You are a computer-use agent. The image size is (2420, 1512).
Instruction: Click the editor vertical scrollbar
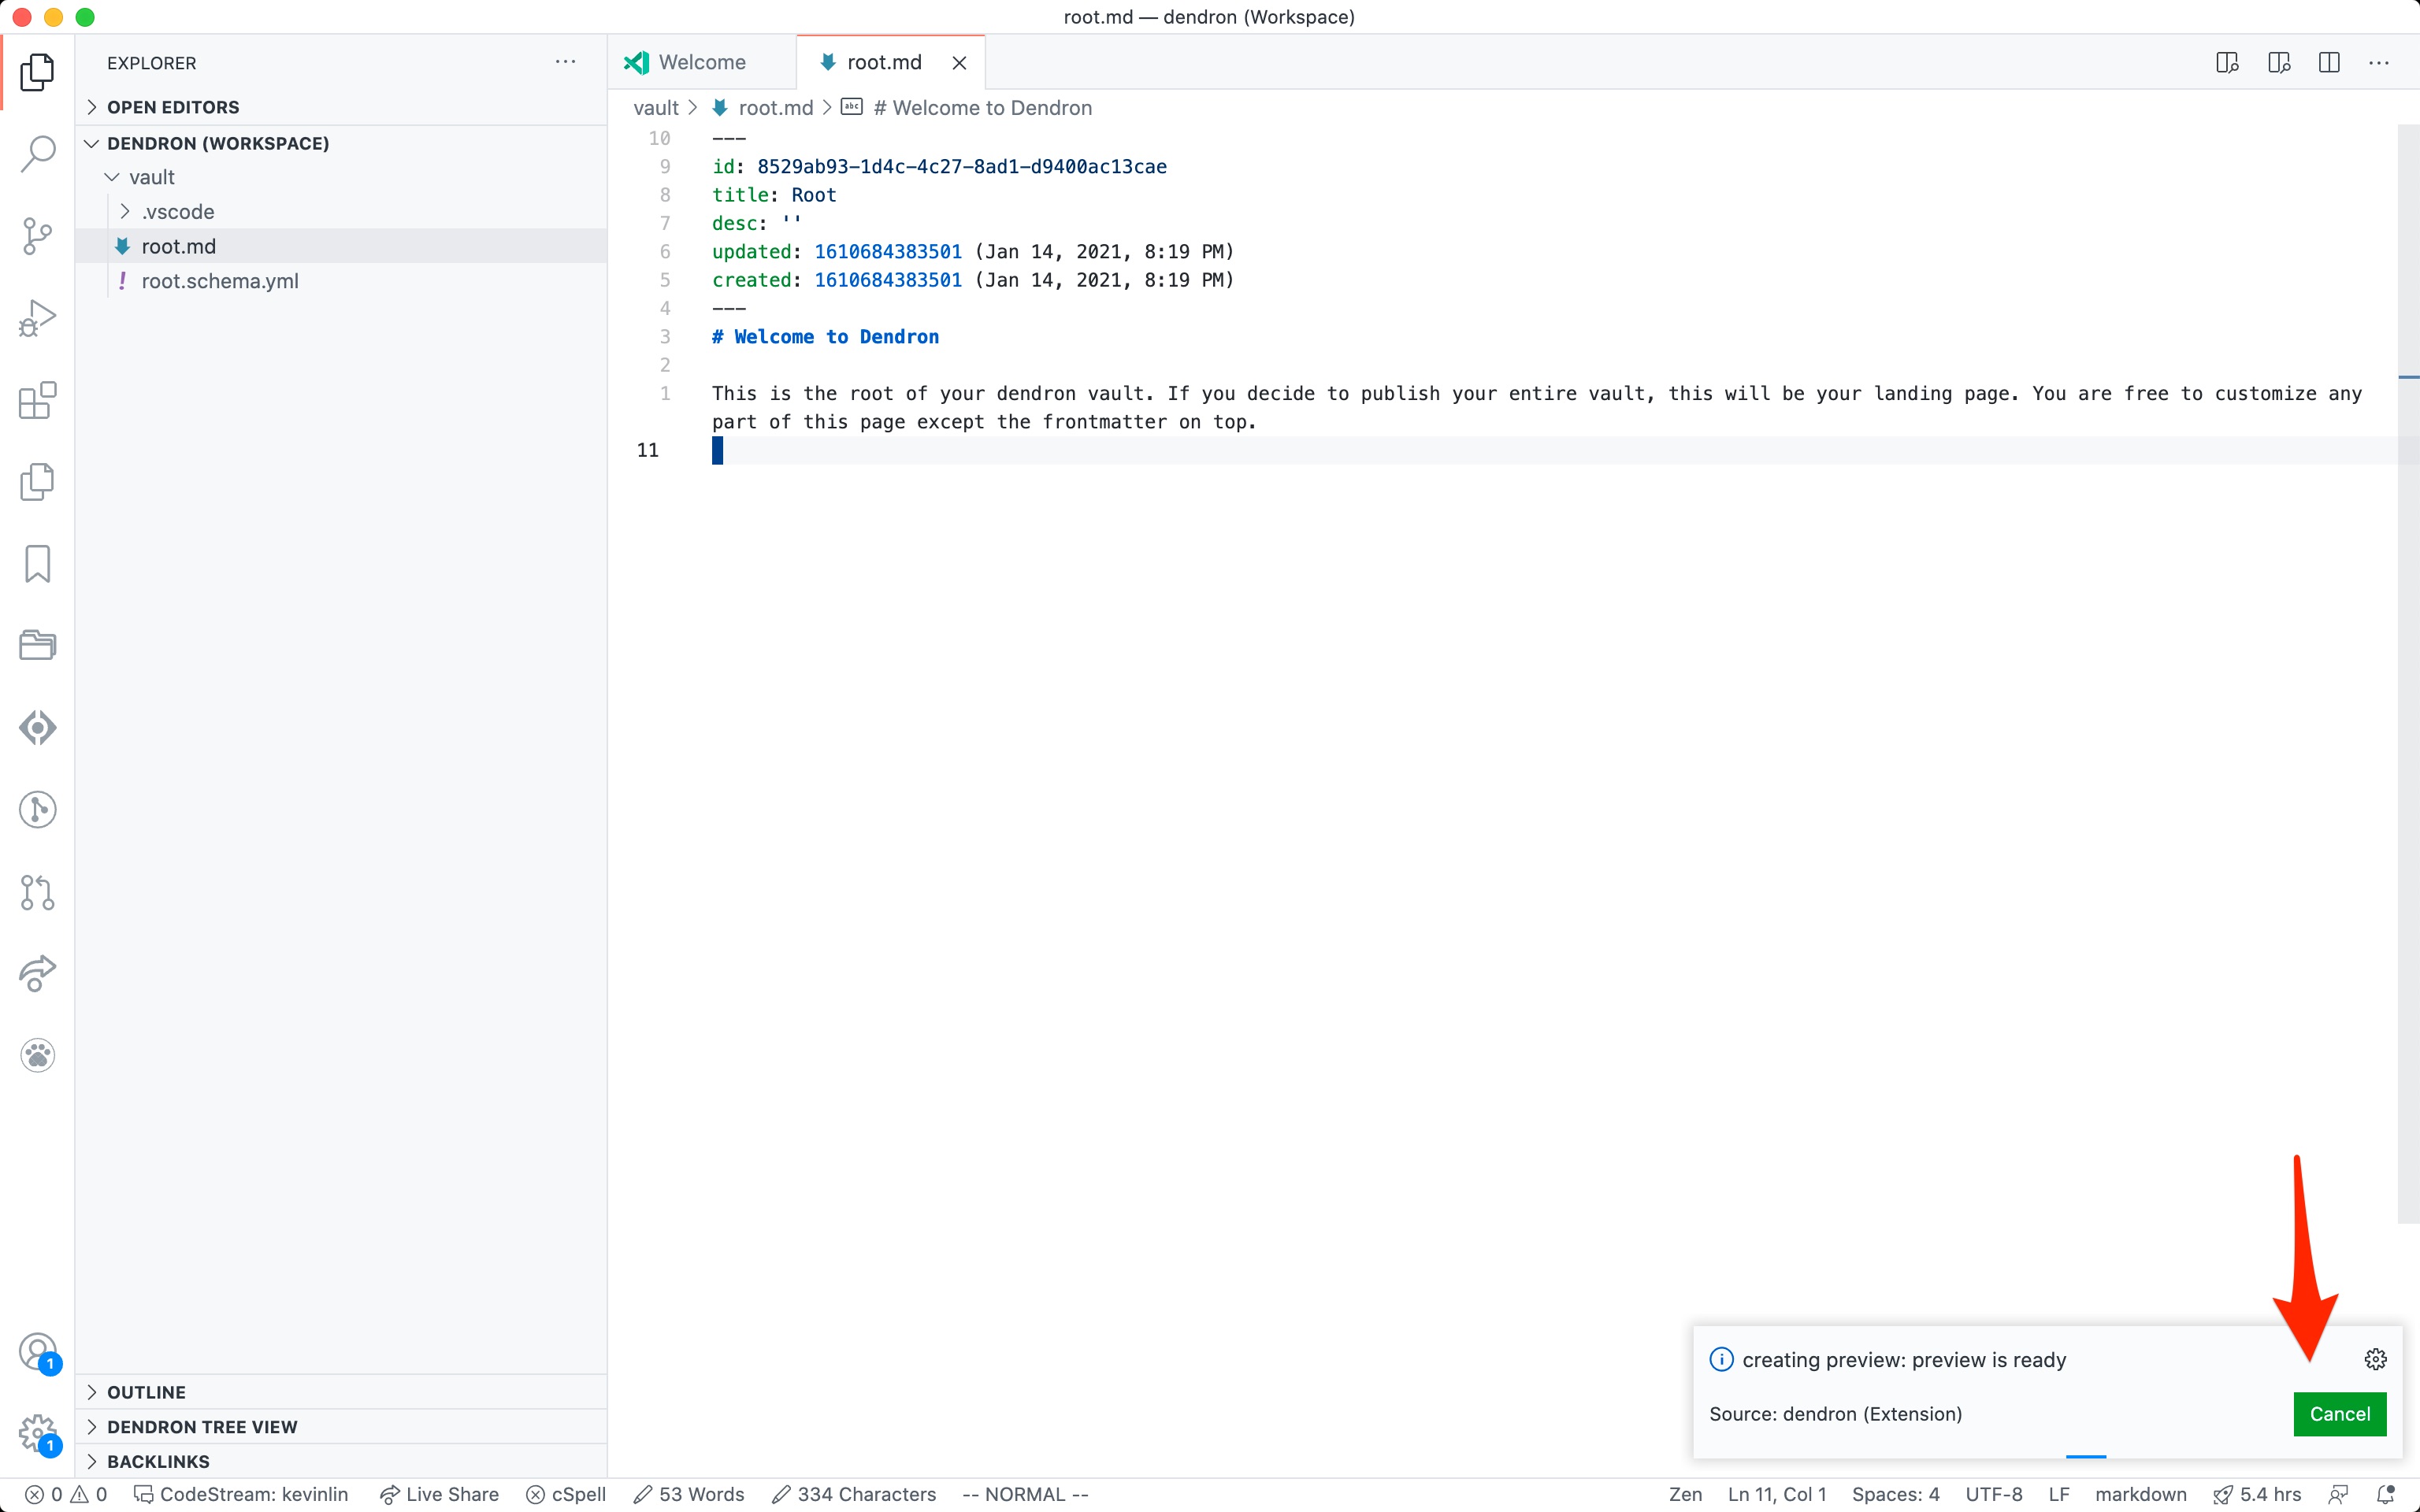[2408, 670]
